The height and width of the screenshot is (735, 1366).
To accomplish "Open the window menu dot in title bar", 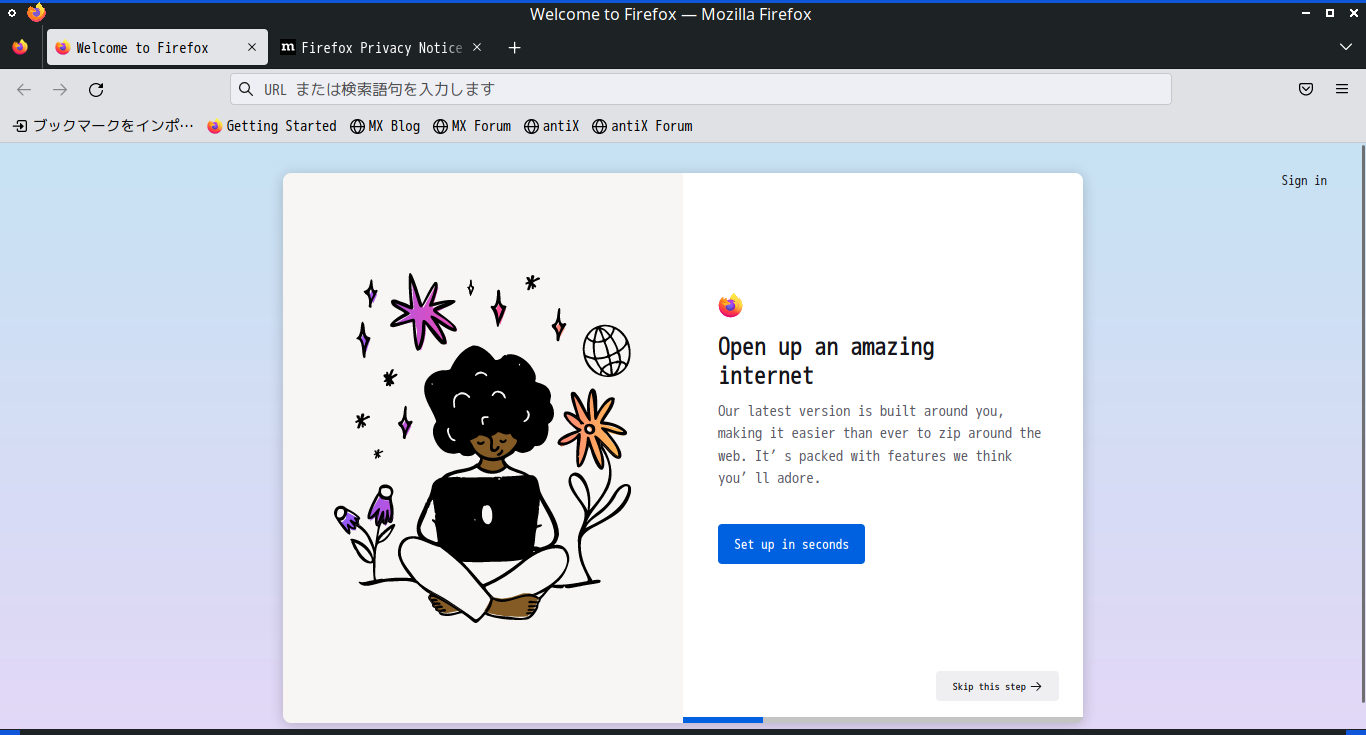I will [x=12, y=13].
